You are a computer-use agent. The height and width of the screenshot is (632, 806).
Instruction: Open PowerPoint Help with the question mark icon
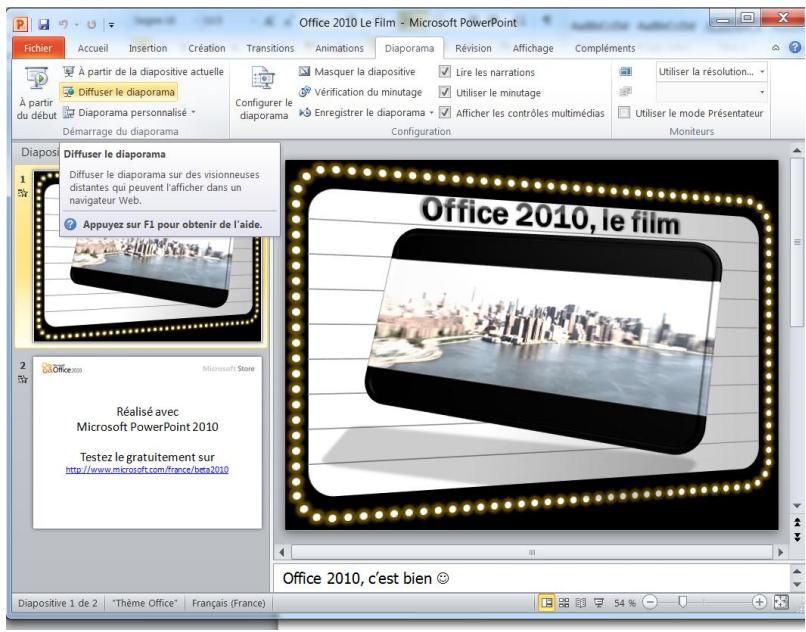(795, 47)
